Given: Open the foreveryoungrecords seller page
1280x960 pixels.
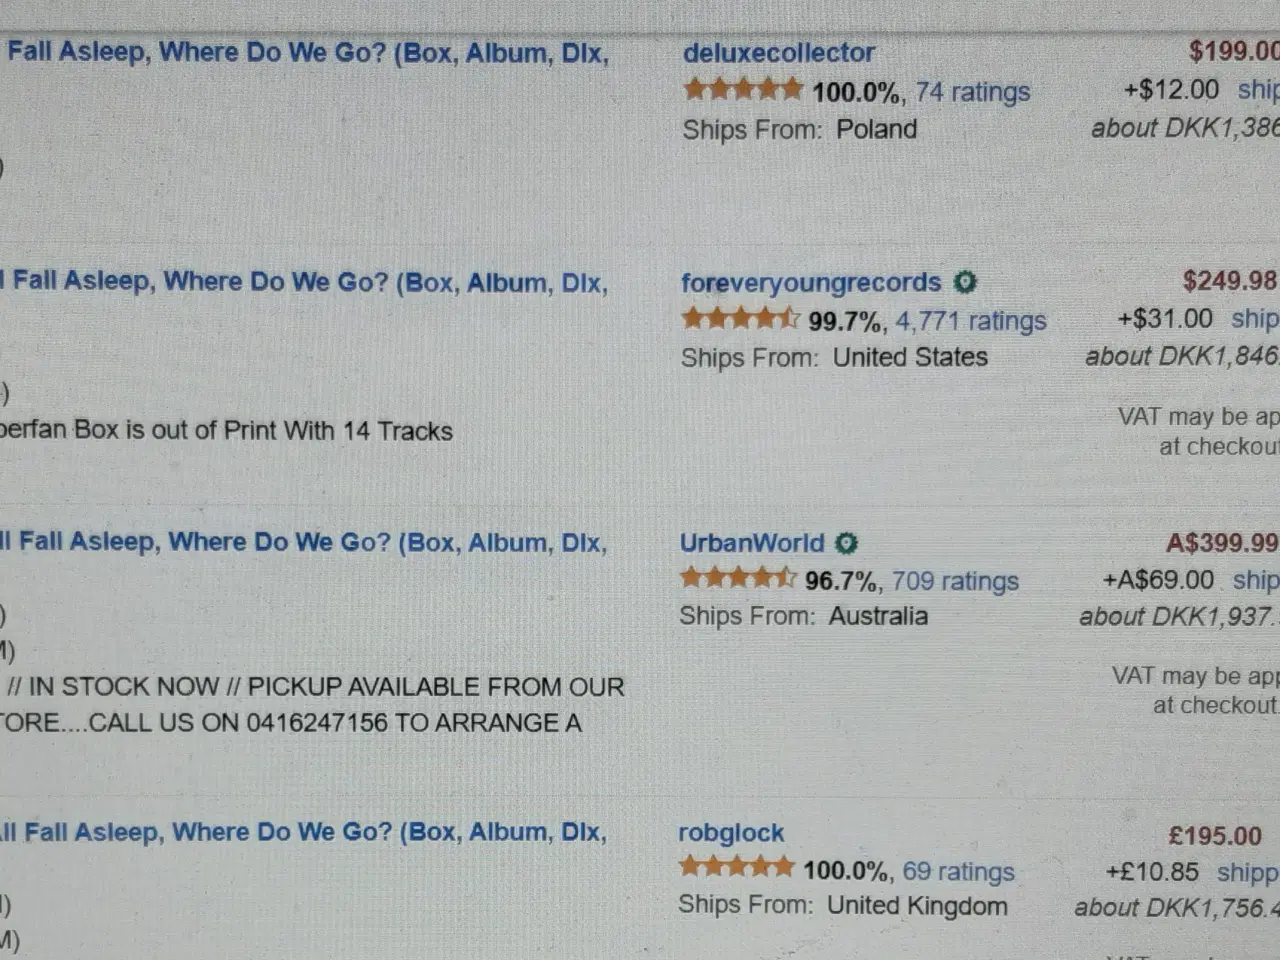Looking at the screenshot, I should coord(811,283).
